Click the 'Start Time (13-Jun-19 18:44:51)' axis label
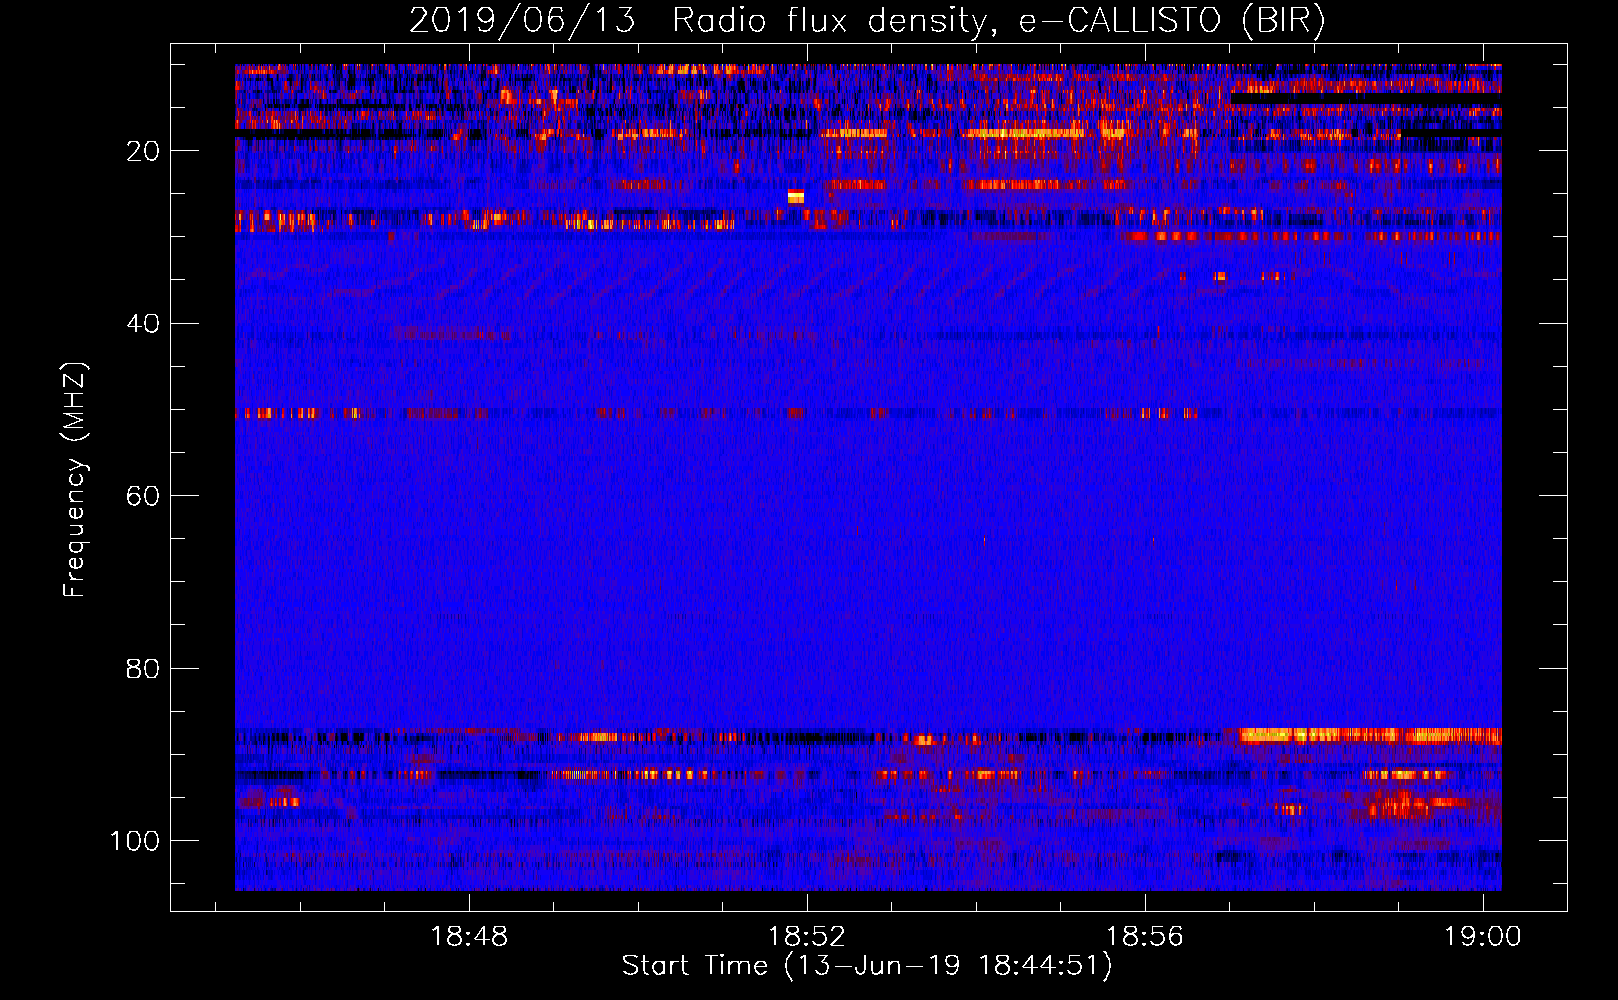Image resolution: width=1618 pixels, height=1000 pixels. (x=867, y=966)
